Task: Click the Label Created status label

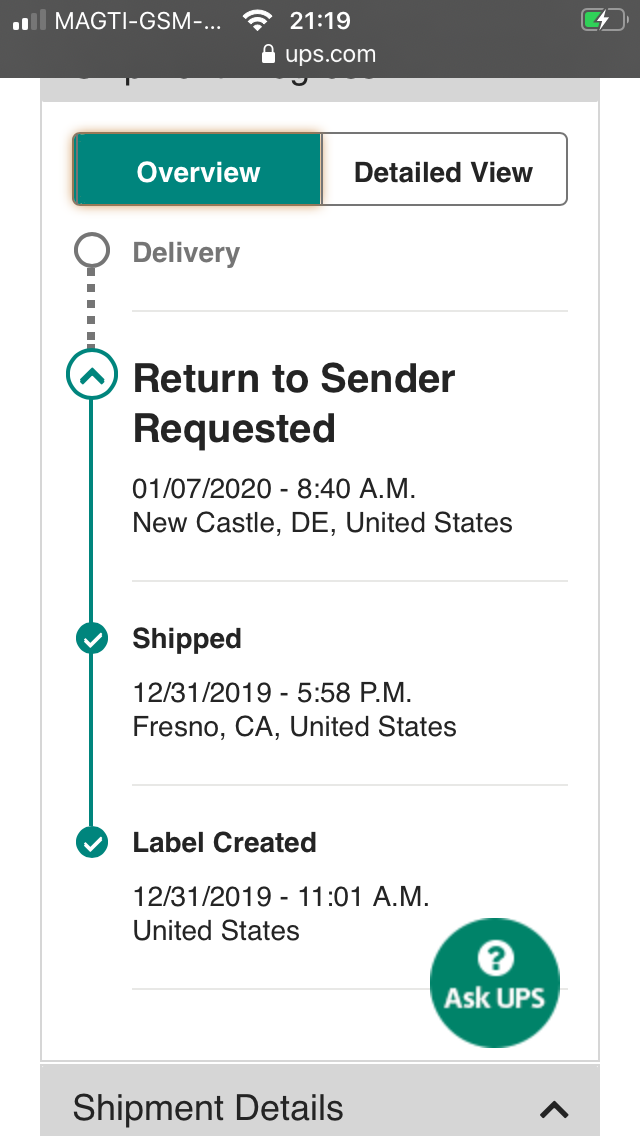Action: [224, 843]
